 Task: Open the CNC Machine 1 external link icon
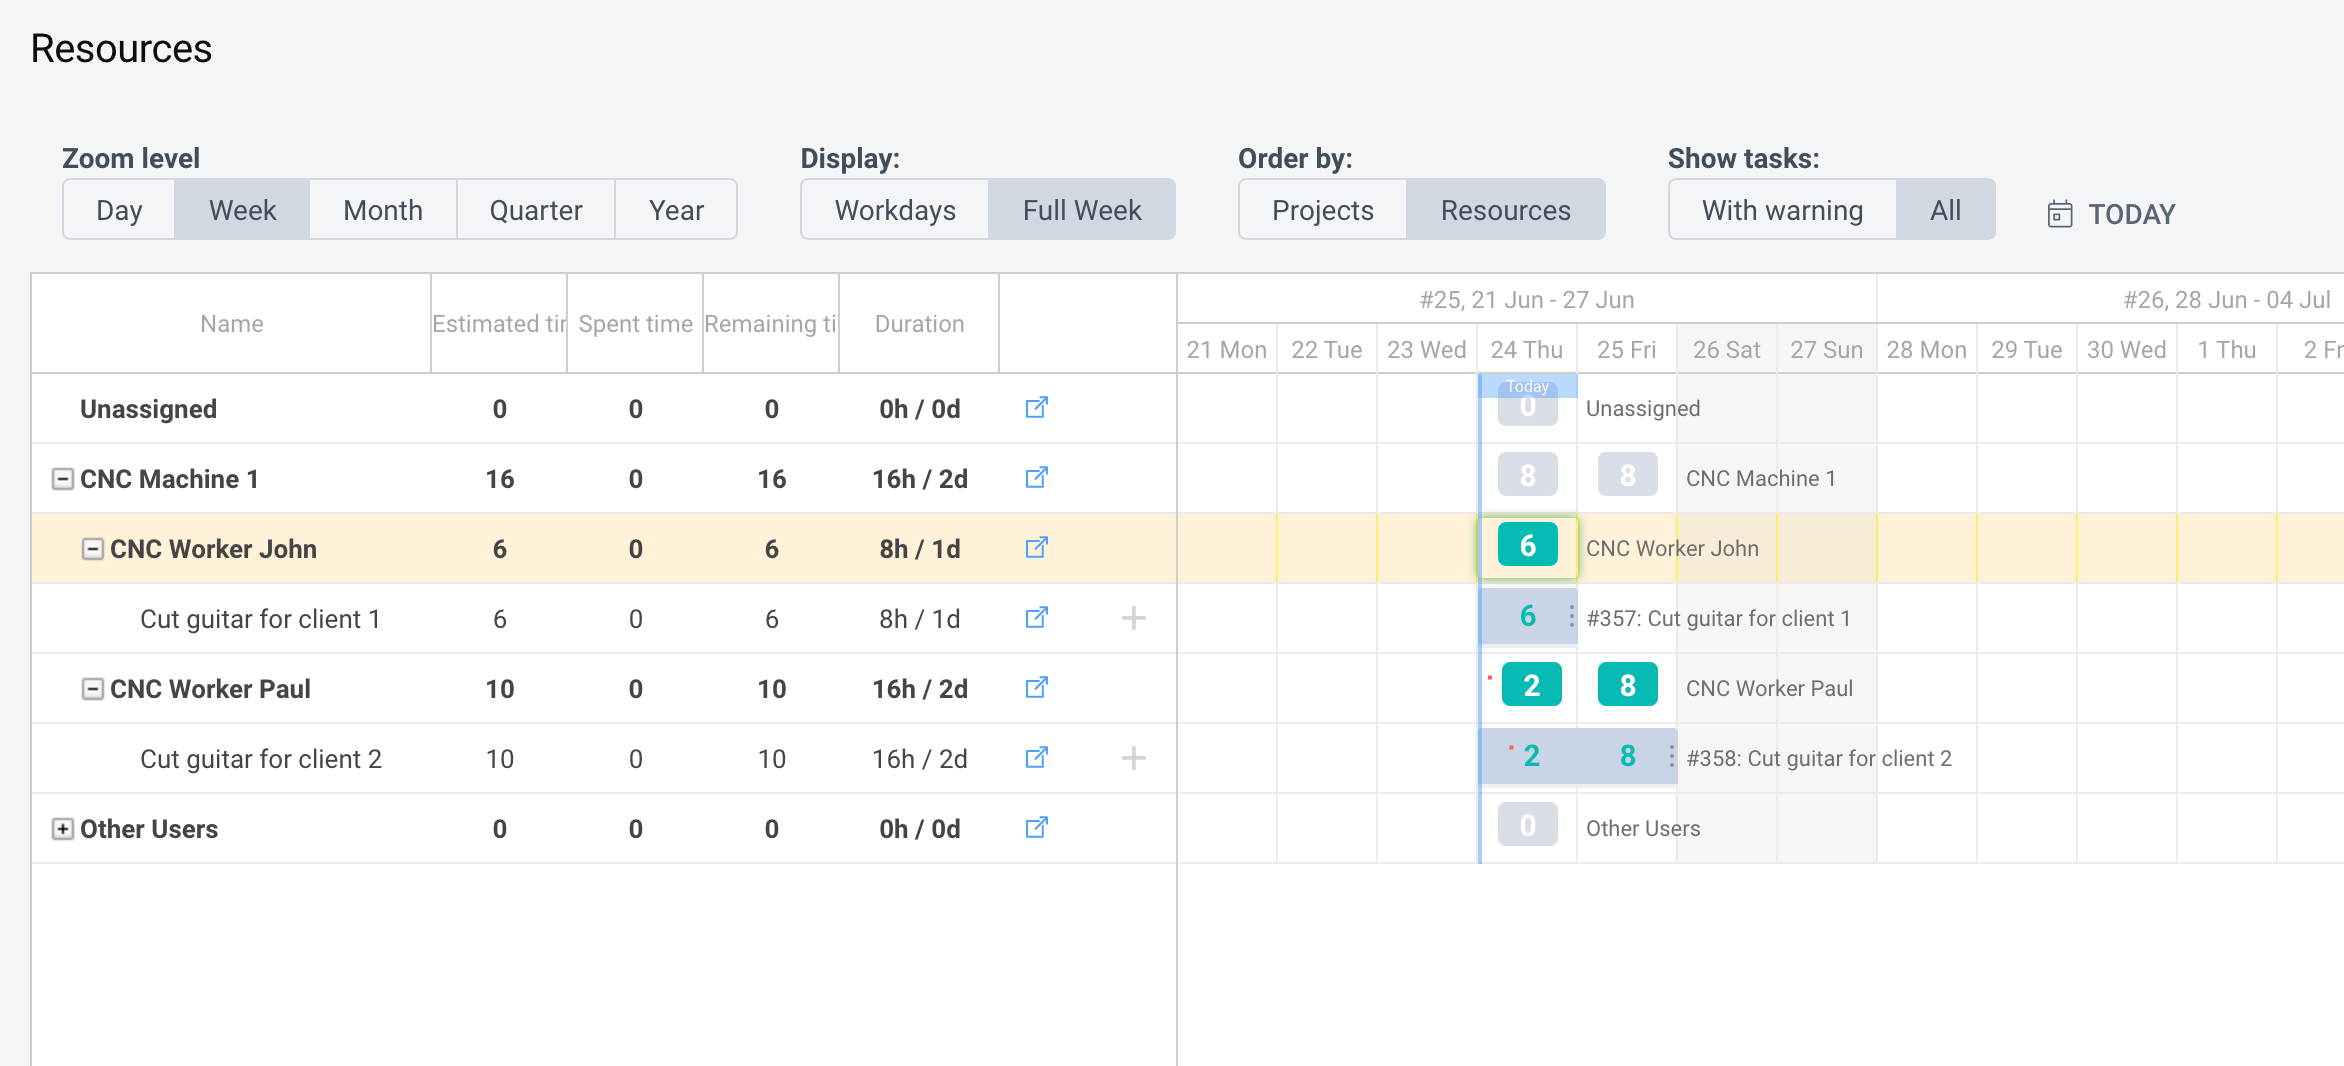(1036, 478)
